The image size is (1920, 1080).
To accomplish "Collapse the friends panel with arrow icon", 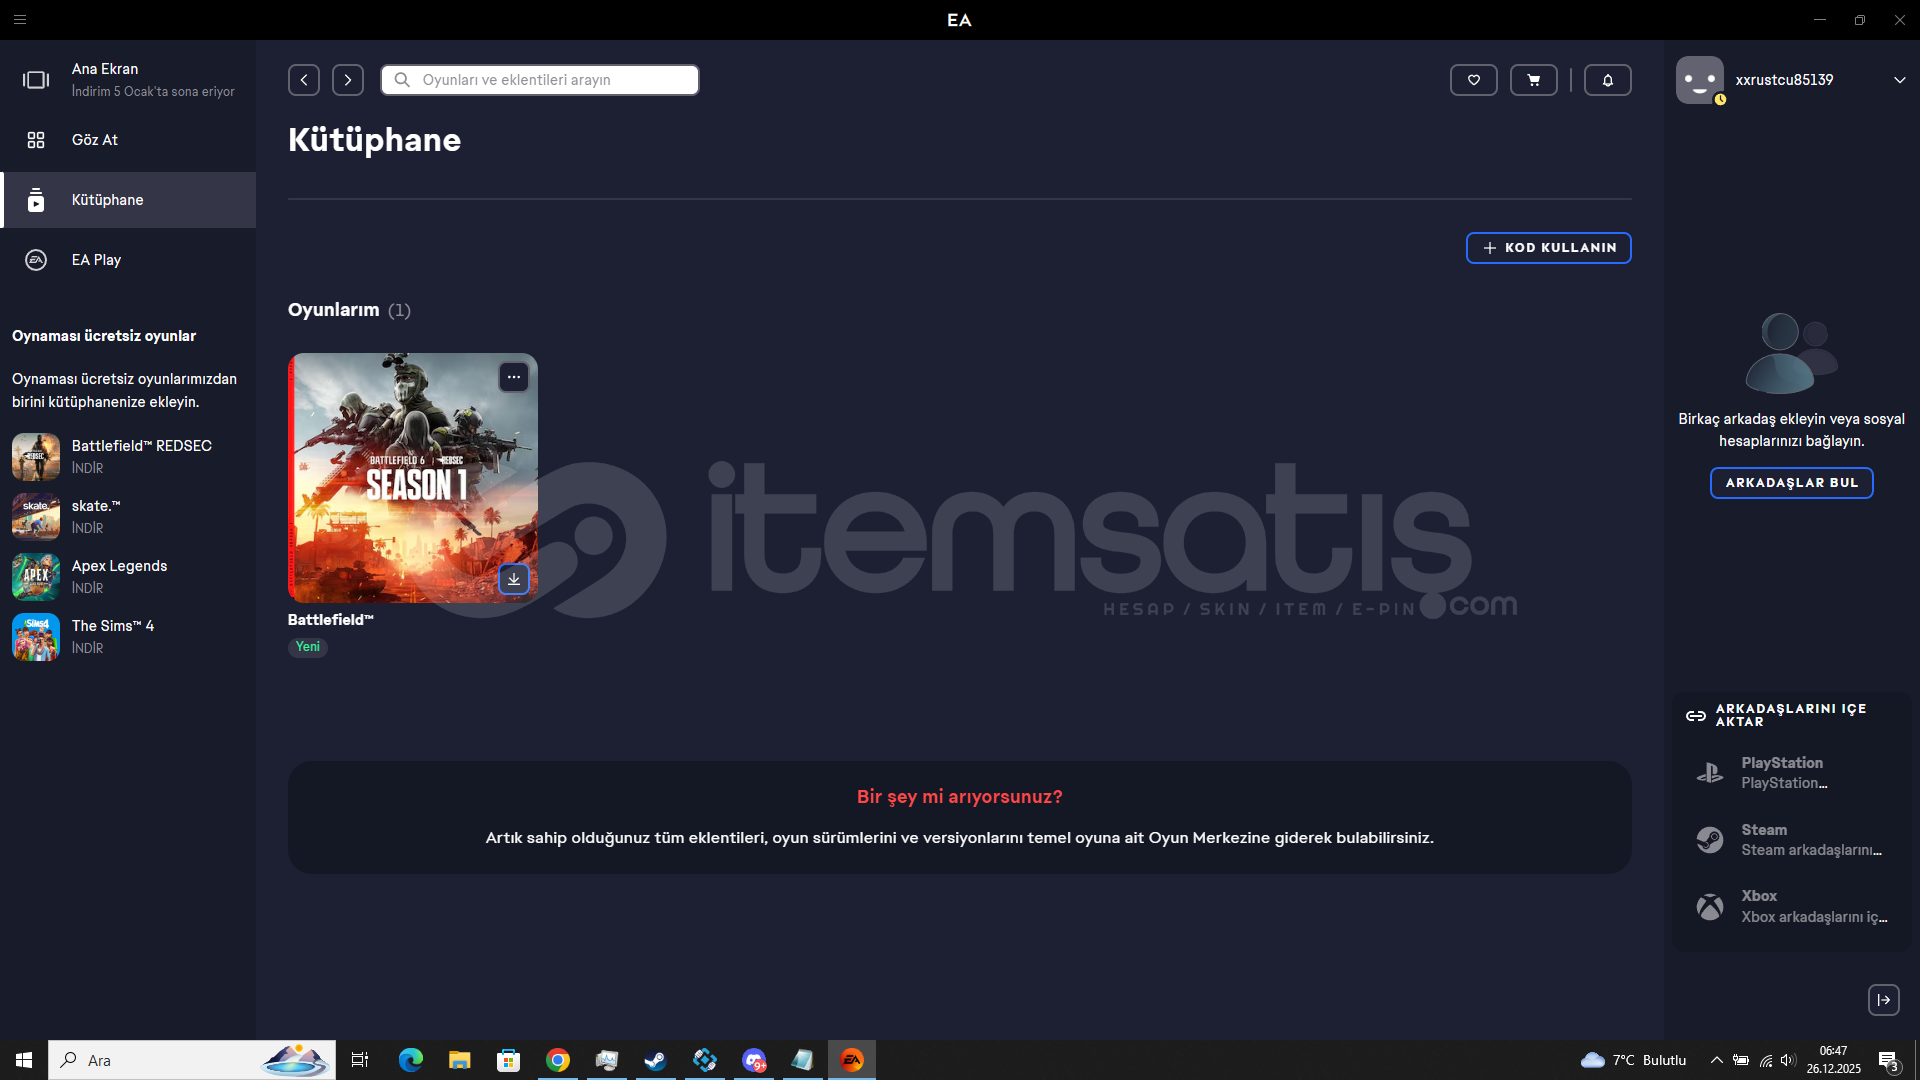I will coord(1883,1000).
